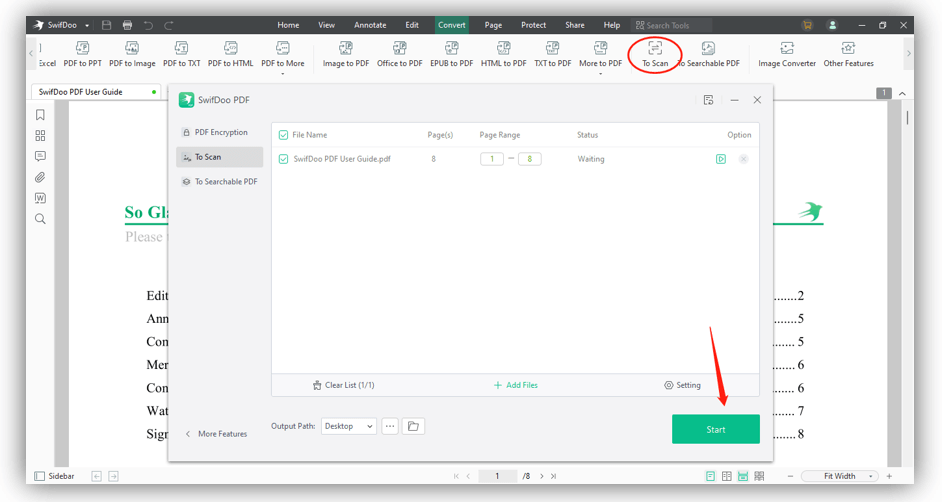Click the green Start button
942x502 pixels.
[716, 429]
